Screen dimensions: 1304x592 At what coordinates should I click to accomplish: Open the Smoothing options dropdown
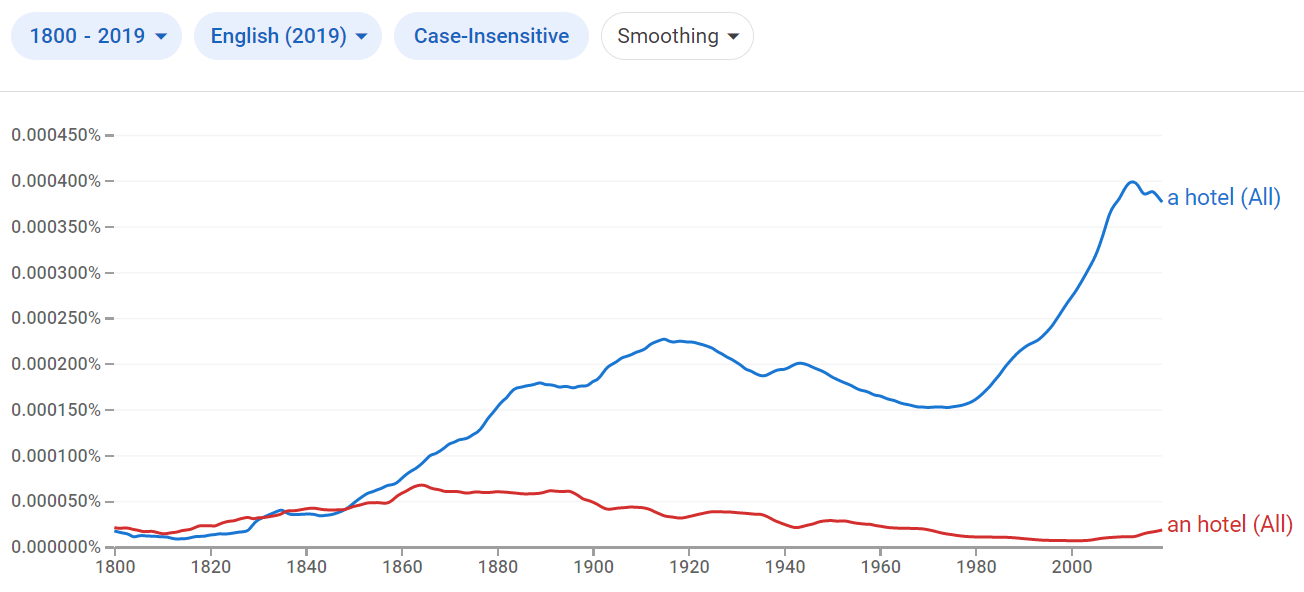click(677, 35)
